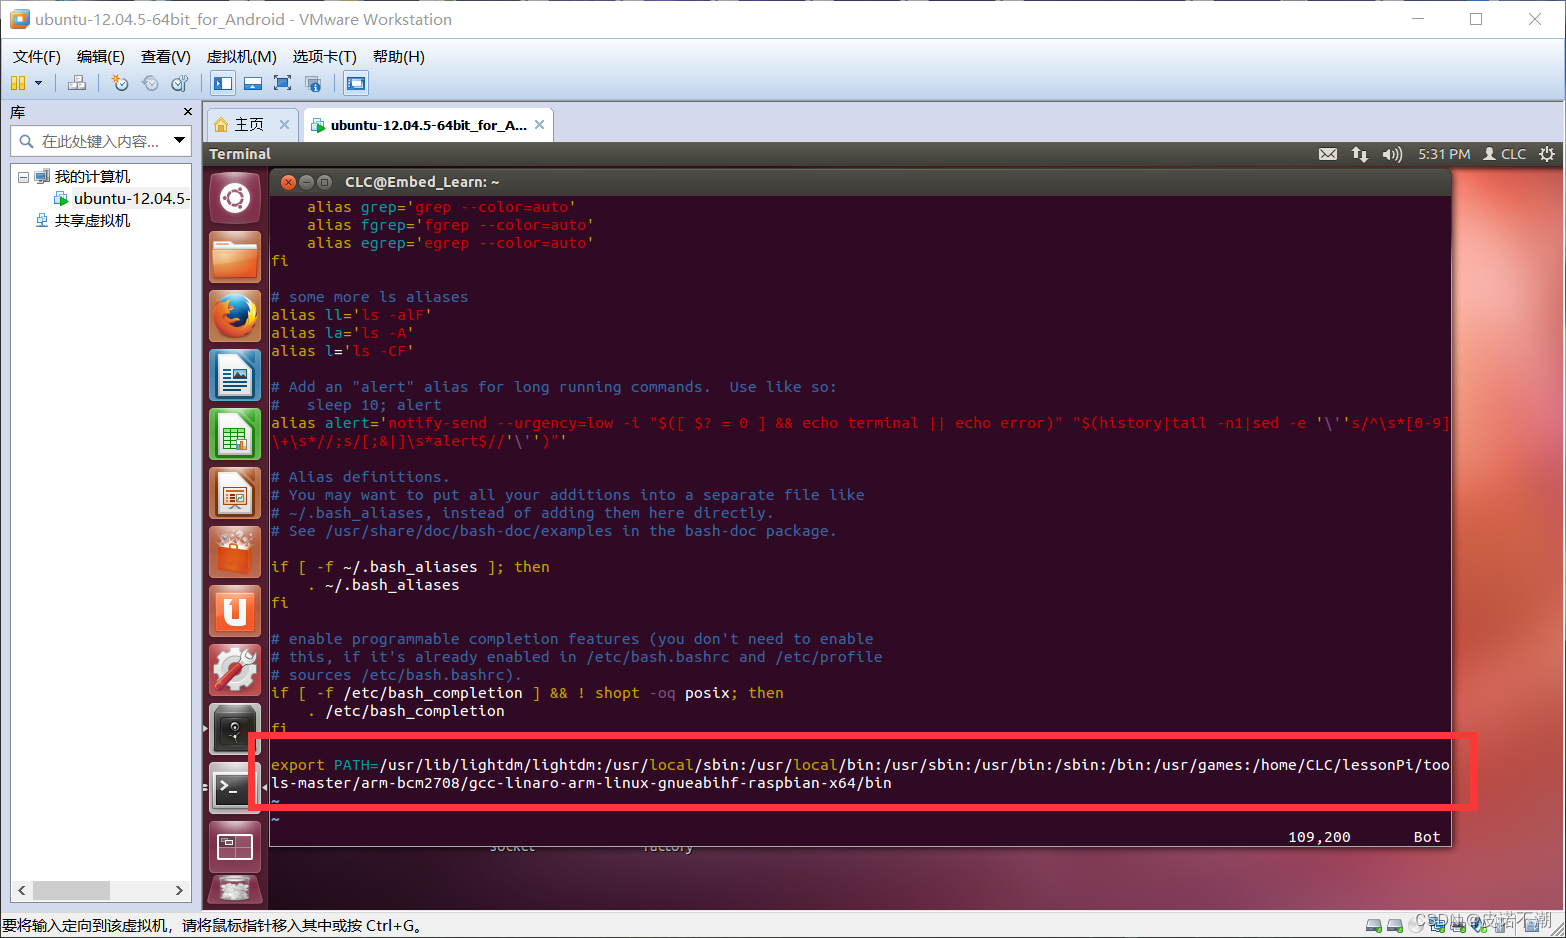Viewport: 1566px width, 938px height.
Task: Open the 选项卡(T) menu
Action: pyautogui.click(x=325, y=57)
